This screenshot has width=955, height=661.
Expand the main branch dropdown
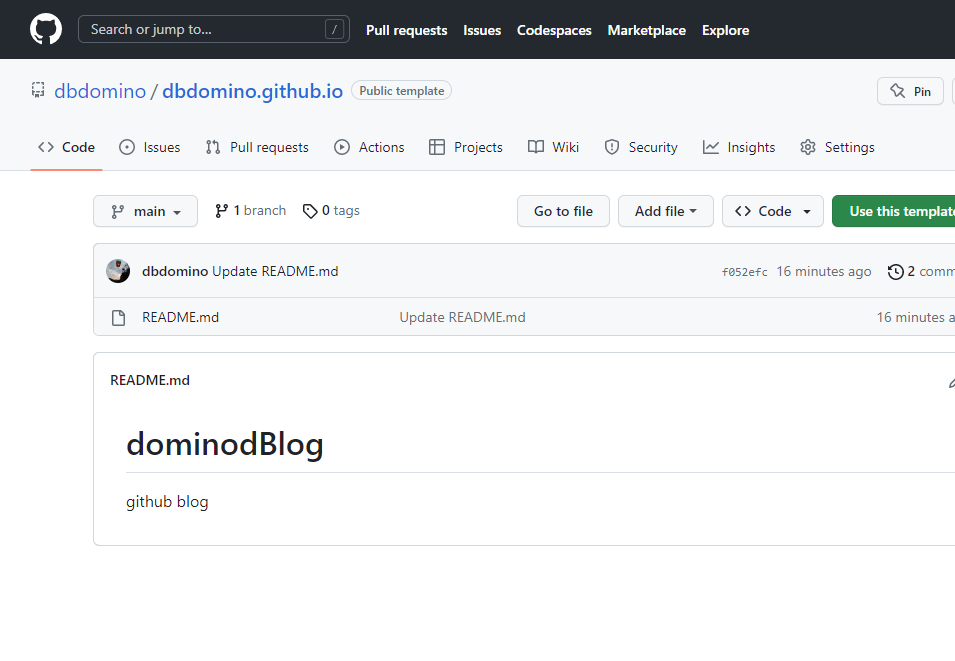[x=146, y=211]
